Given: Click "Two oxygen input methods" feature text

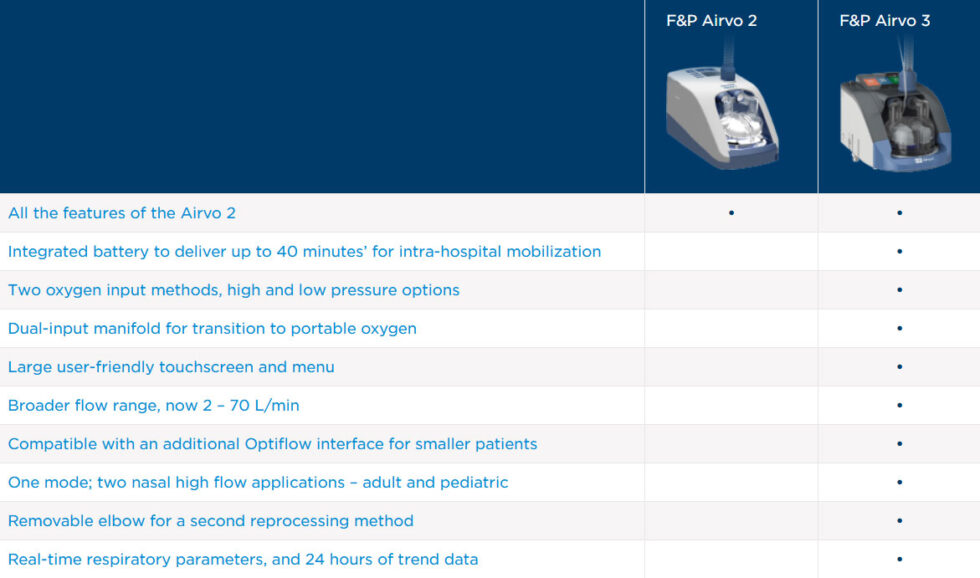Looking at the screenshot, I should 233,290.
